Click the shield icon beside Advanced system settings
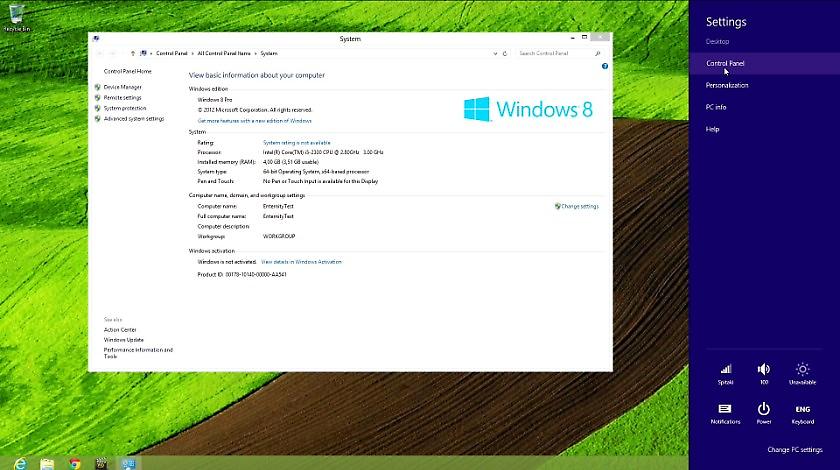The image size is (840, 470). (98, 119)
